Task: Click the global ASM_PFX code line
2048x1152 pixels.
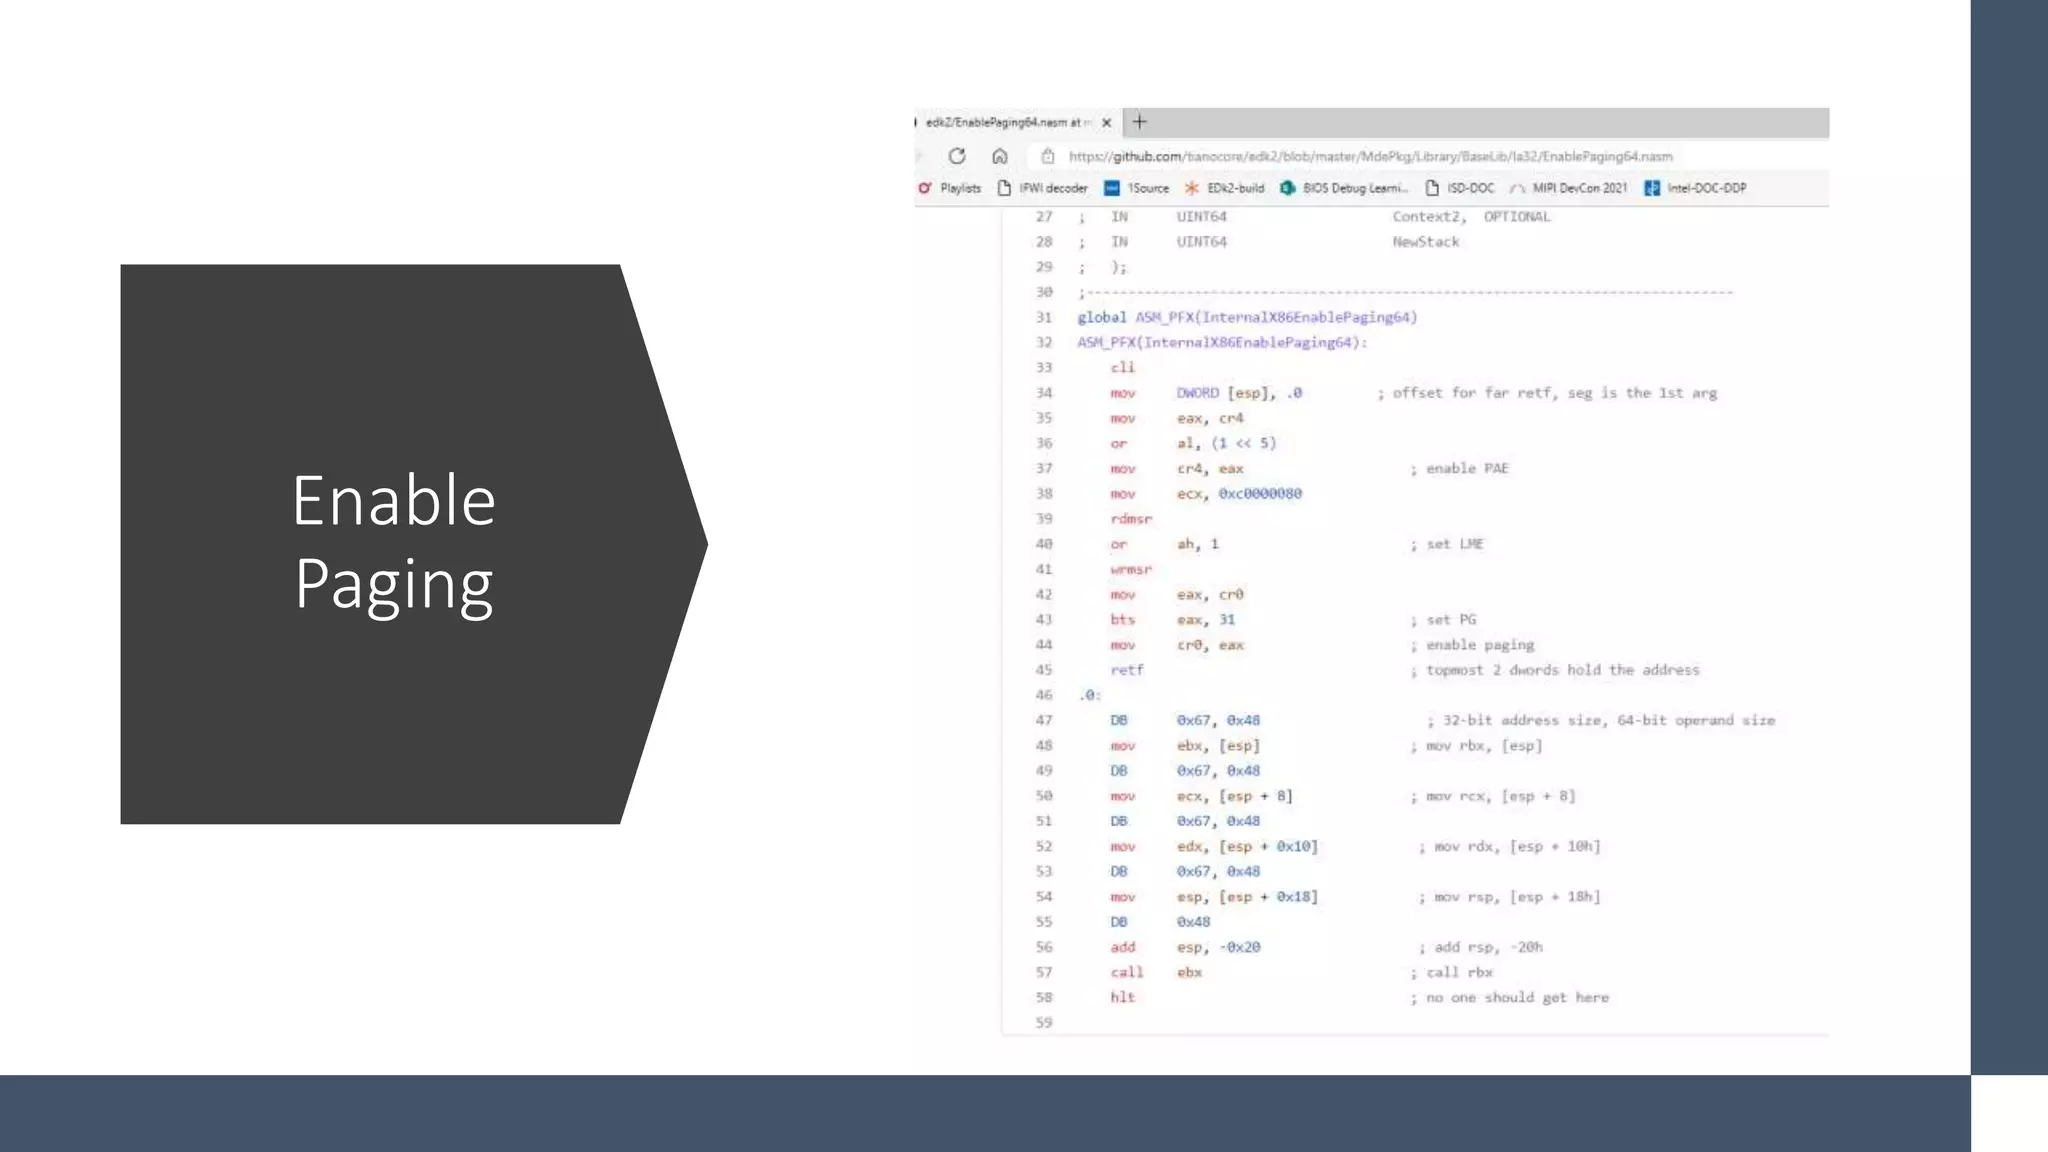Action: pos(1247,317)
